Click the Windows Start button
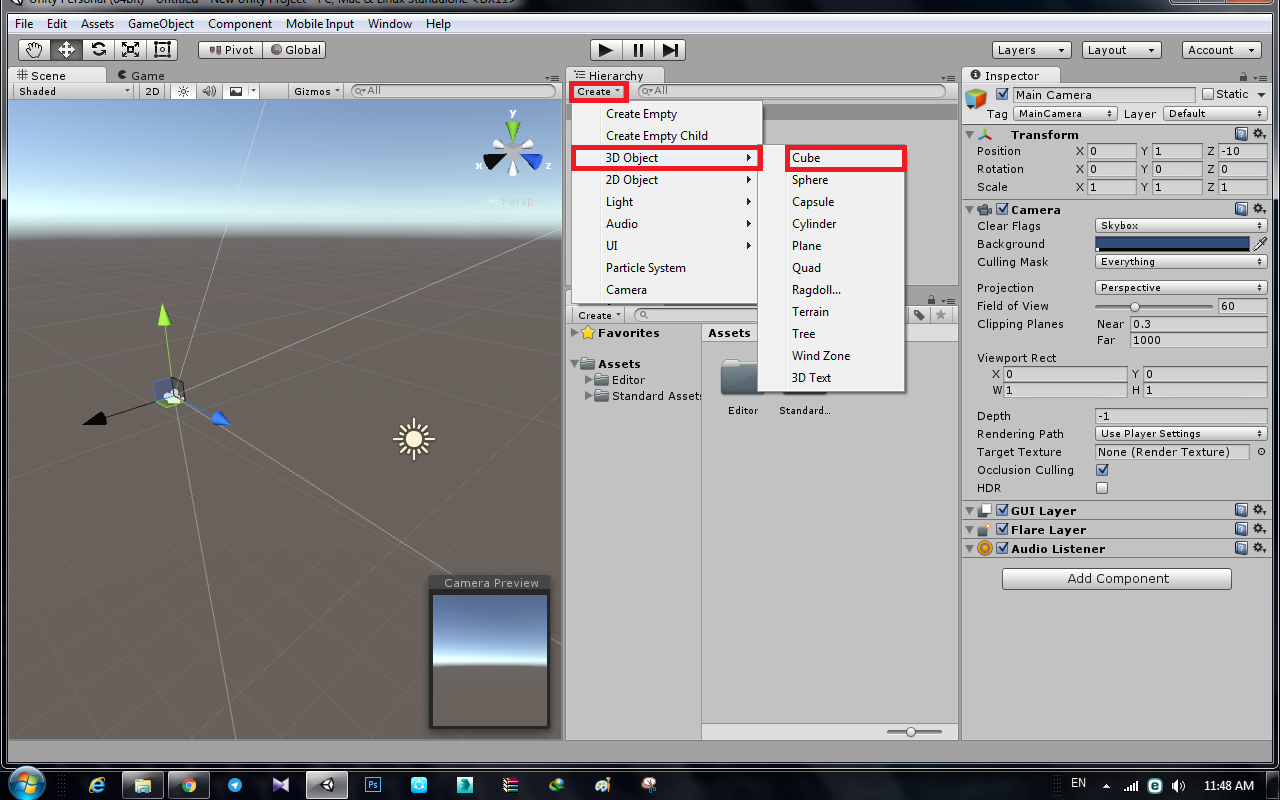The width and height of the screenshot is (1280, 800). [x=25, y=784]
